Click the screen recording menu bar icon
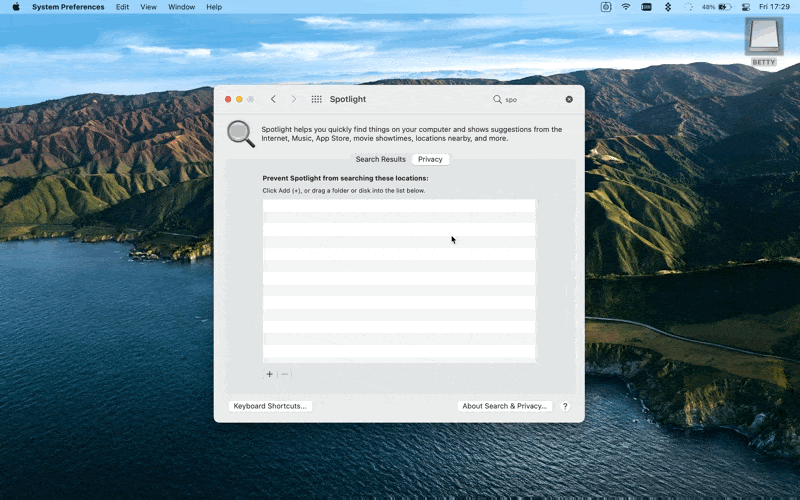 (606, 7)
